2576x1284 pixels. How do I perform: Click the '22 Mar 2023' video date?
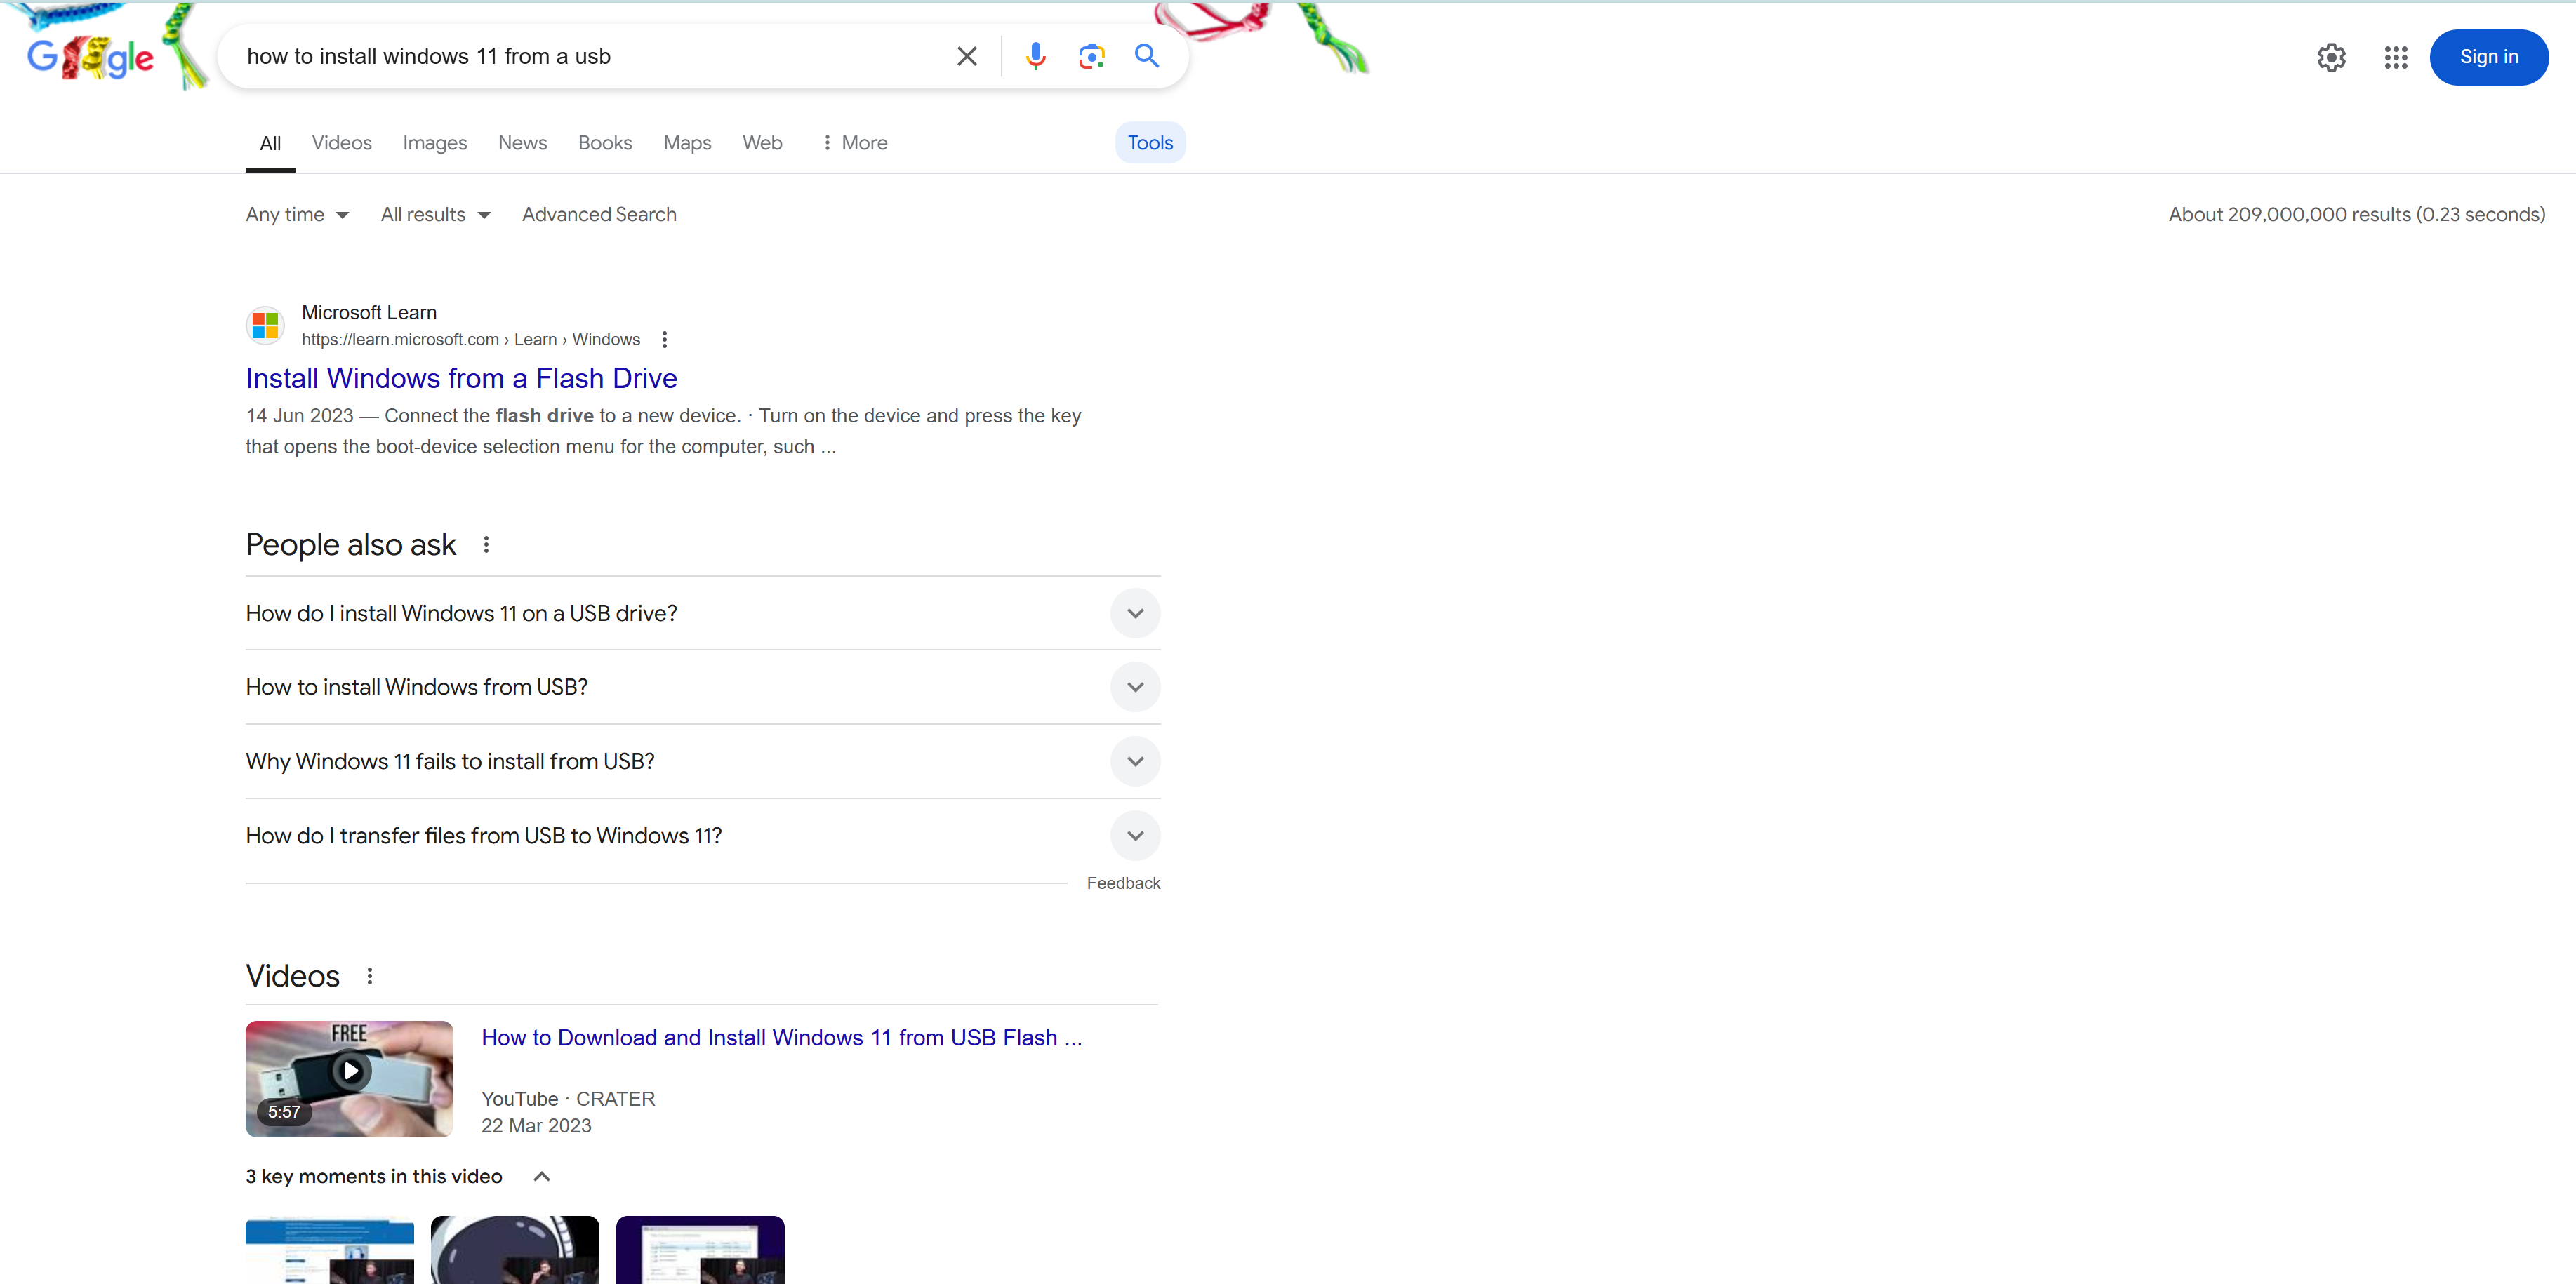(536, 1126)
